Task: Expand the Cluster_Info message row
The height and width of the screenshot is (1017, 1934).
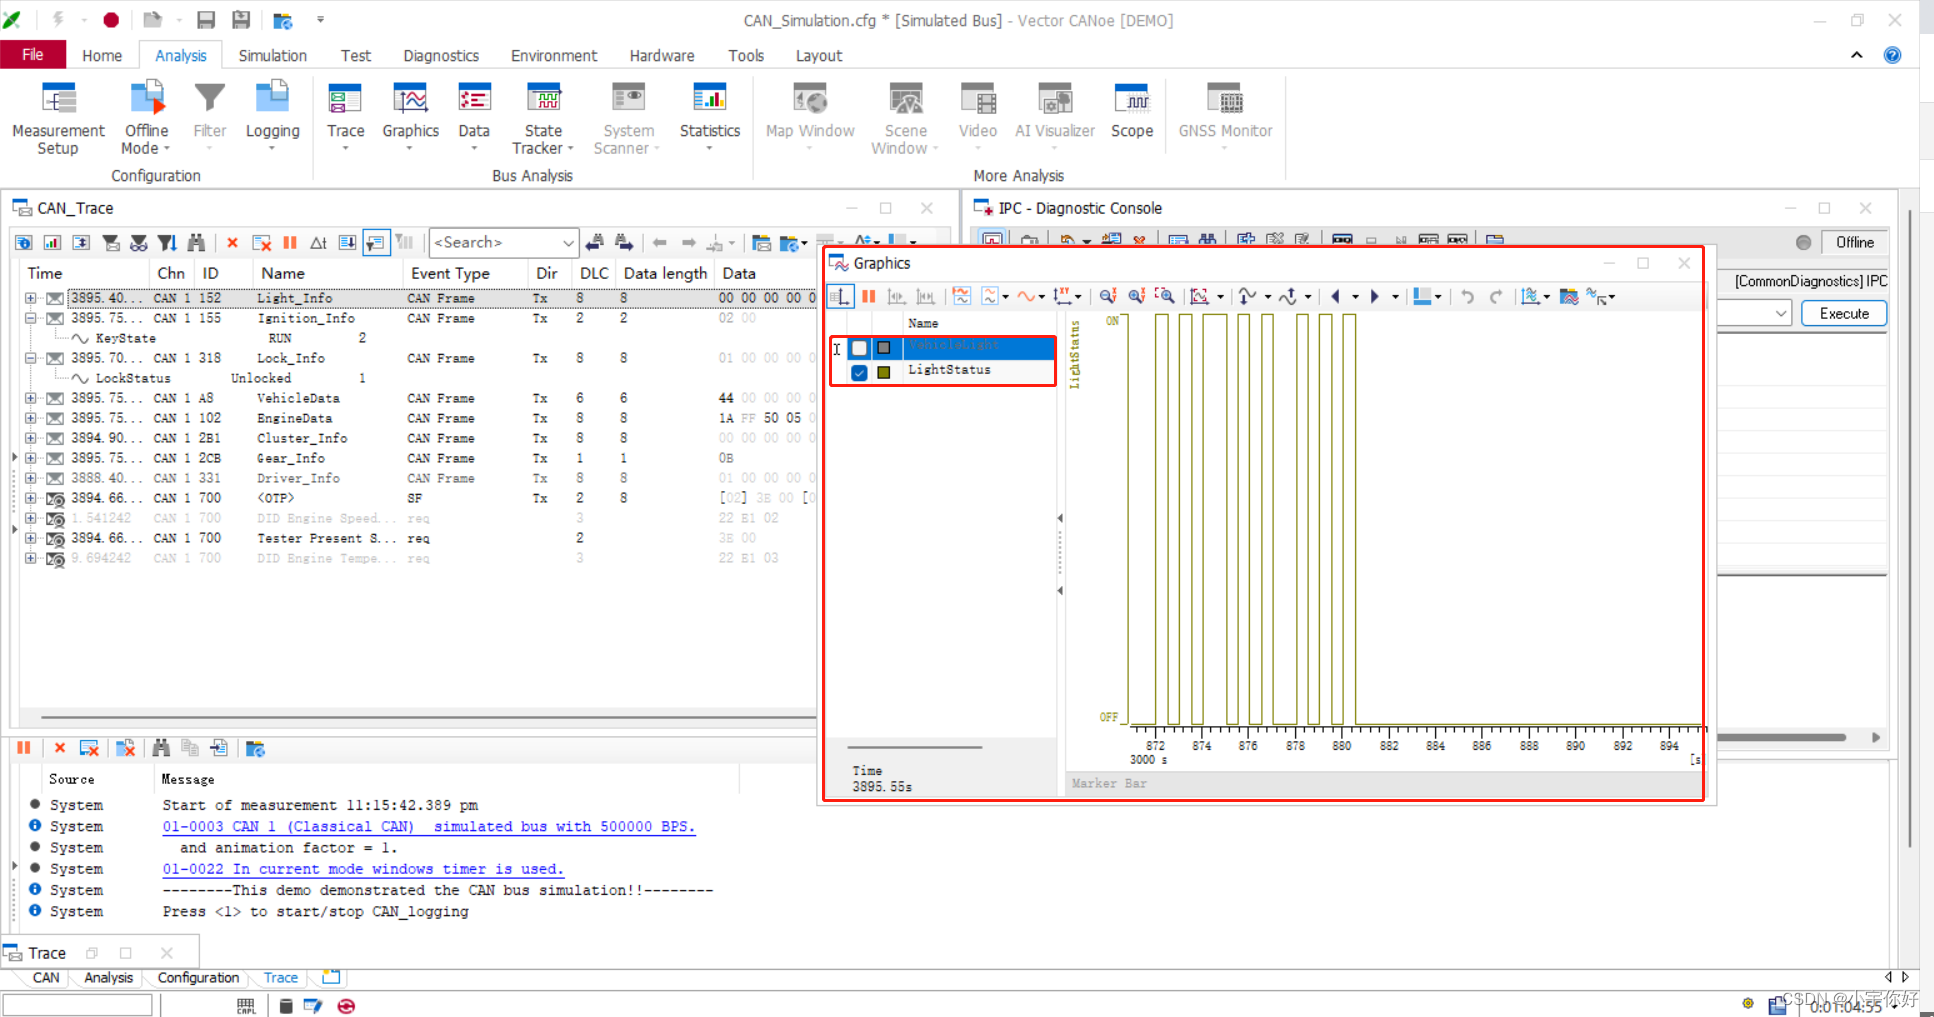Action: tap(31, 438)
